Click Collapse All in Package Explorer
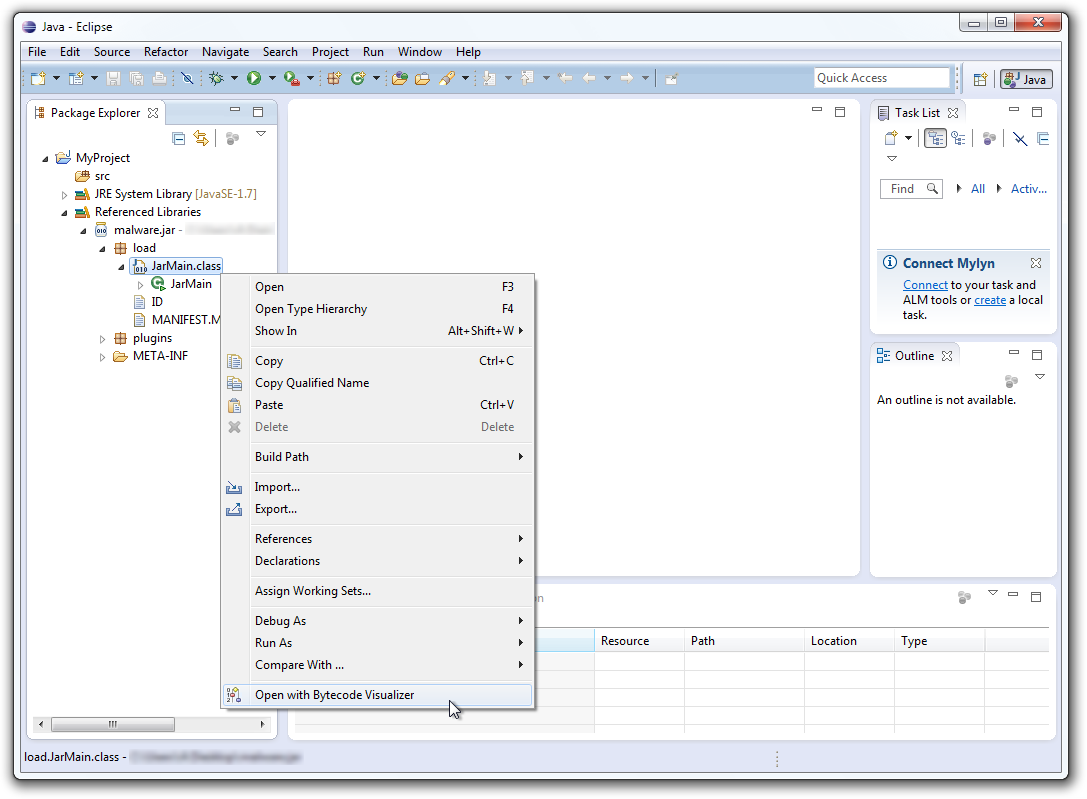The width and height of the screenshot is (1087, 799). click(x=179, y=139)
